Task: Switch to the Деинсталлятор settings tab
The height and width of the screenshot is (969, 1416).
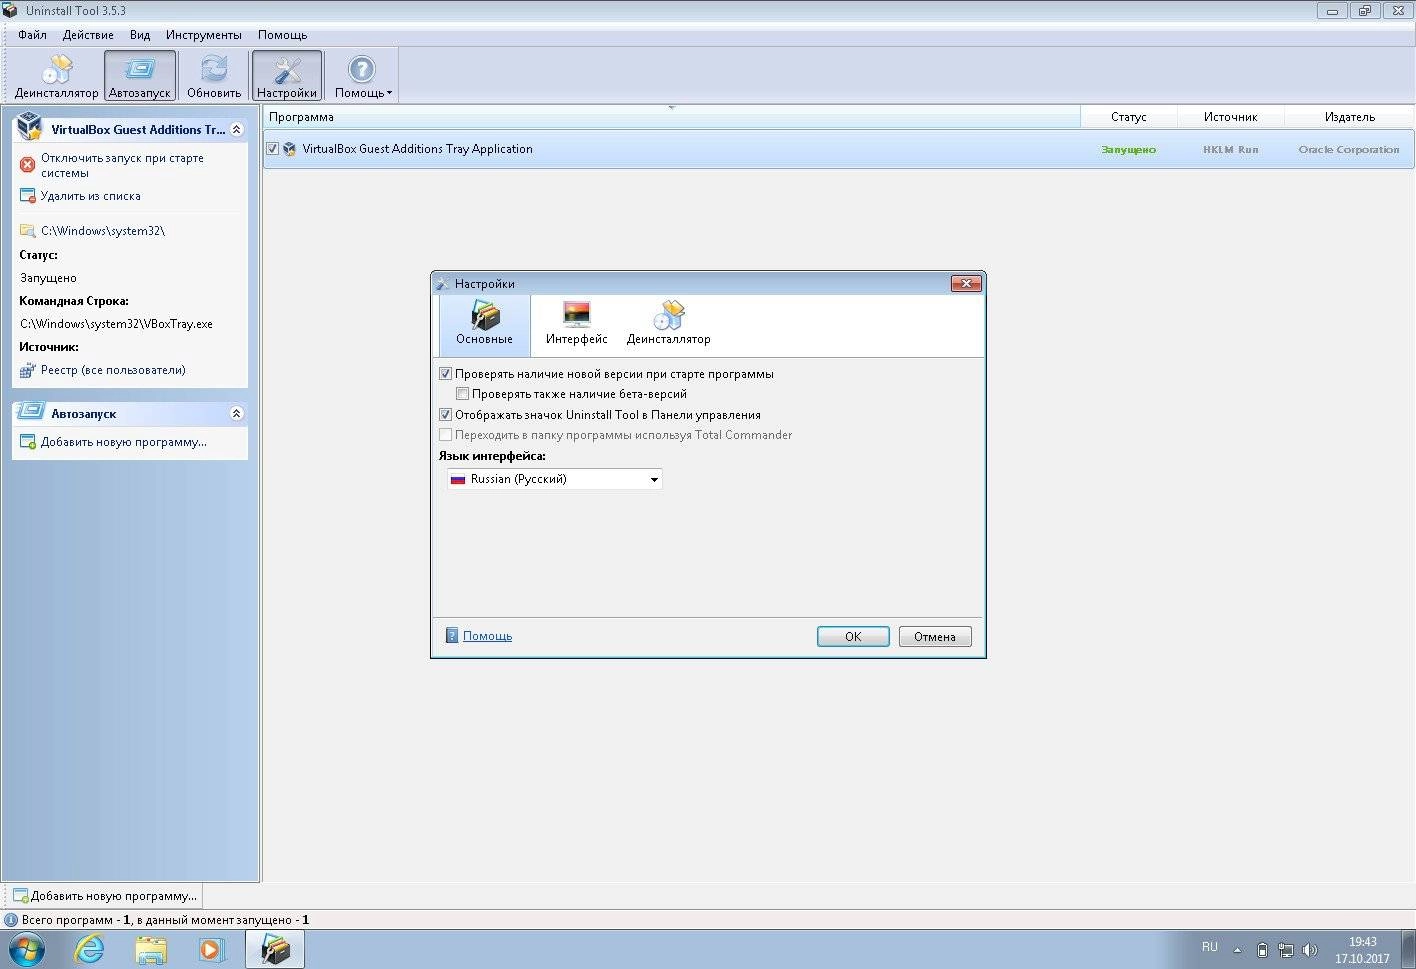Action: [669, 324]
